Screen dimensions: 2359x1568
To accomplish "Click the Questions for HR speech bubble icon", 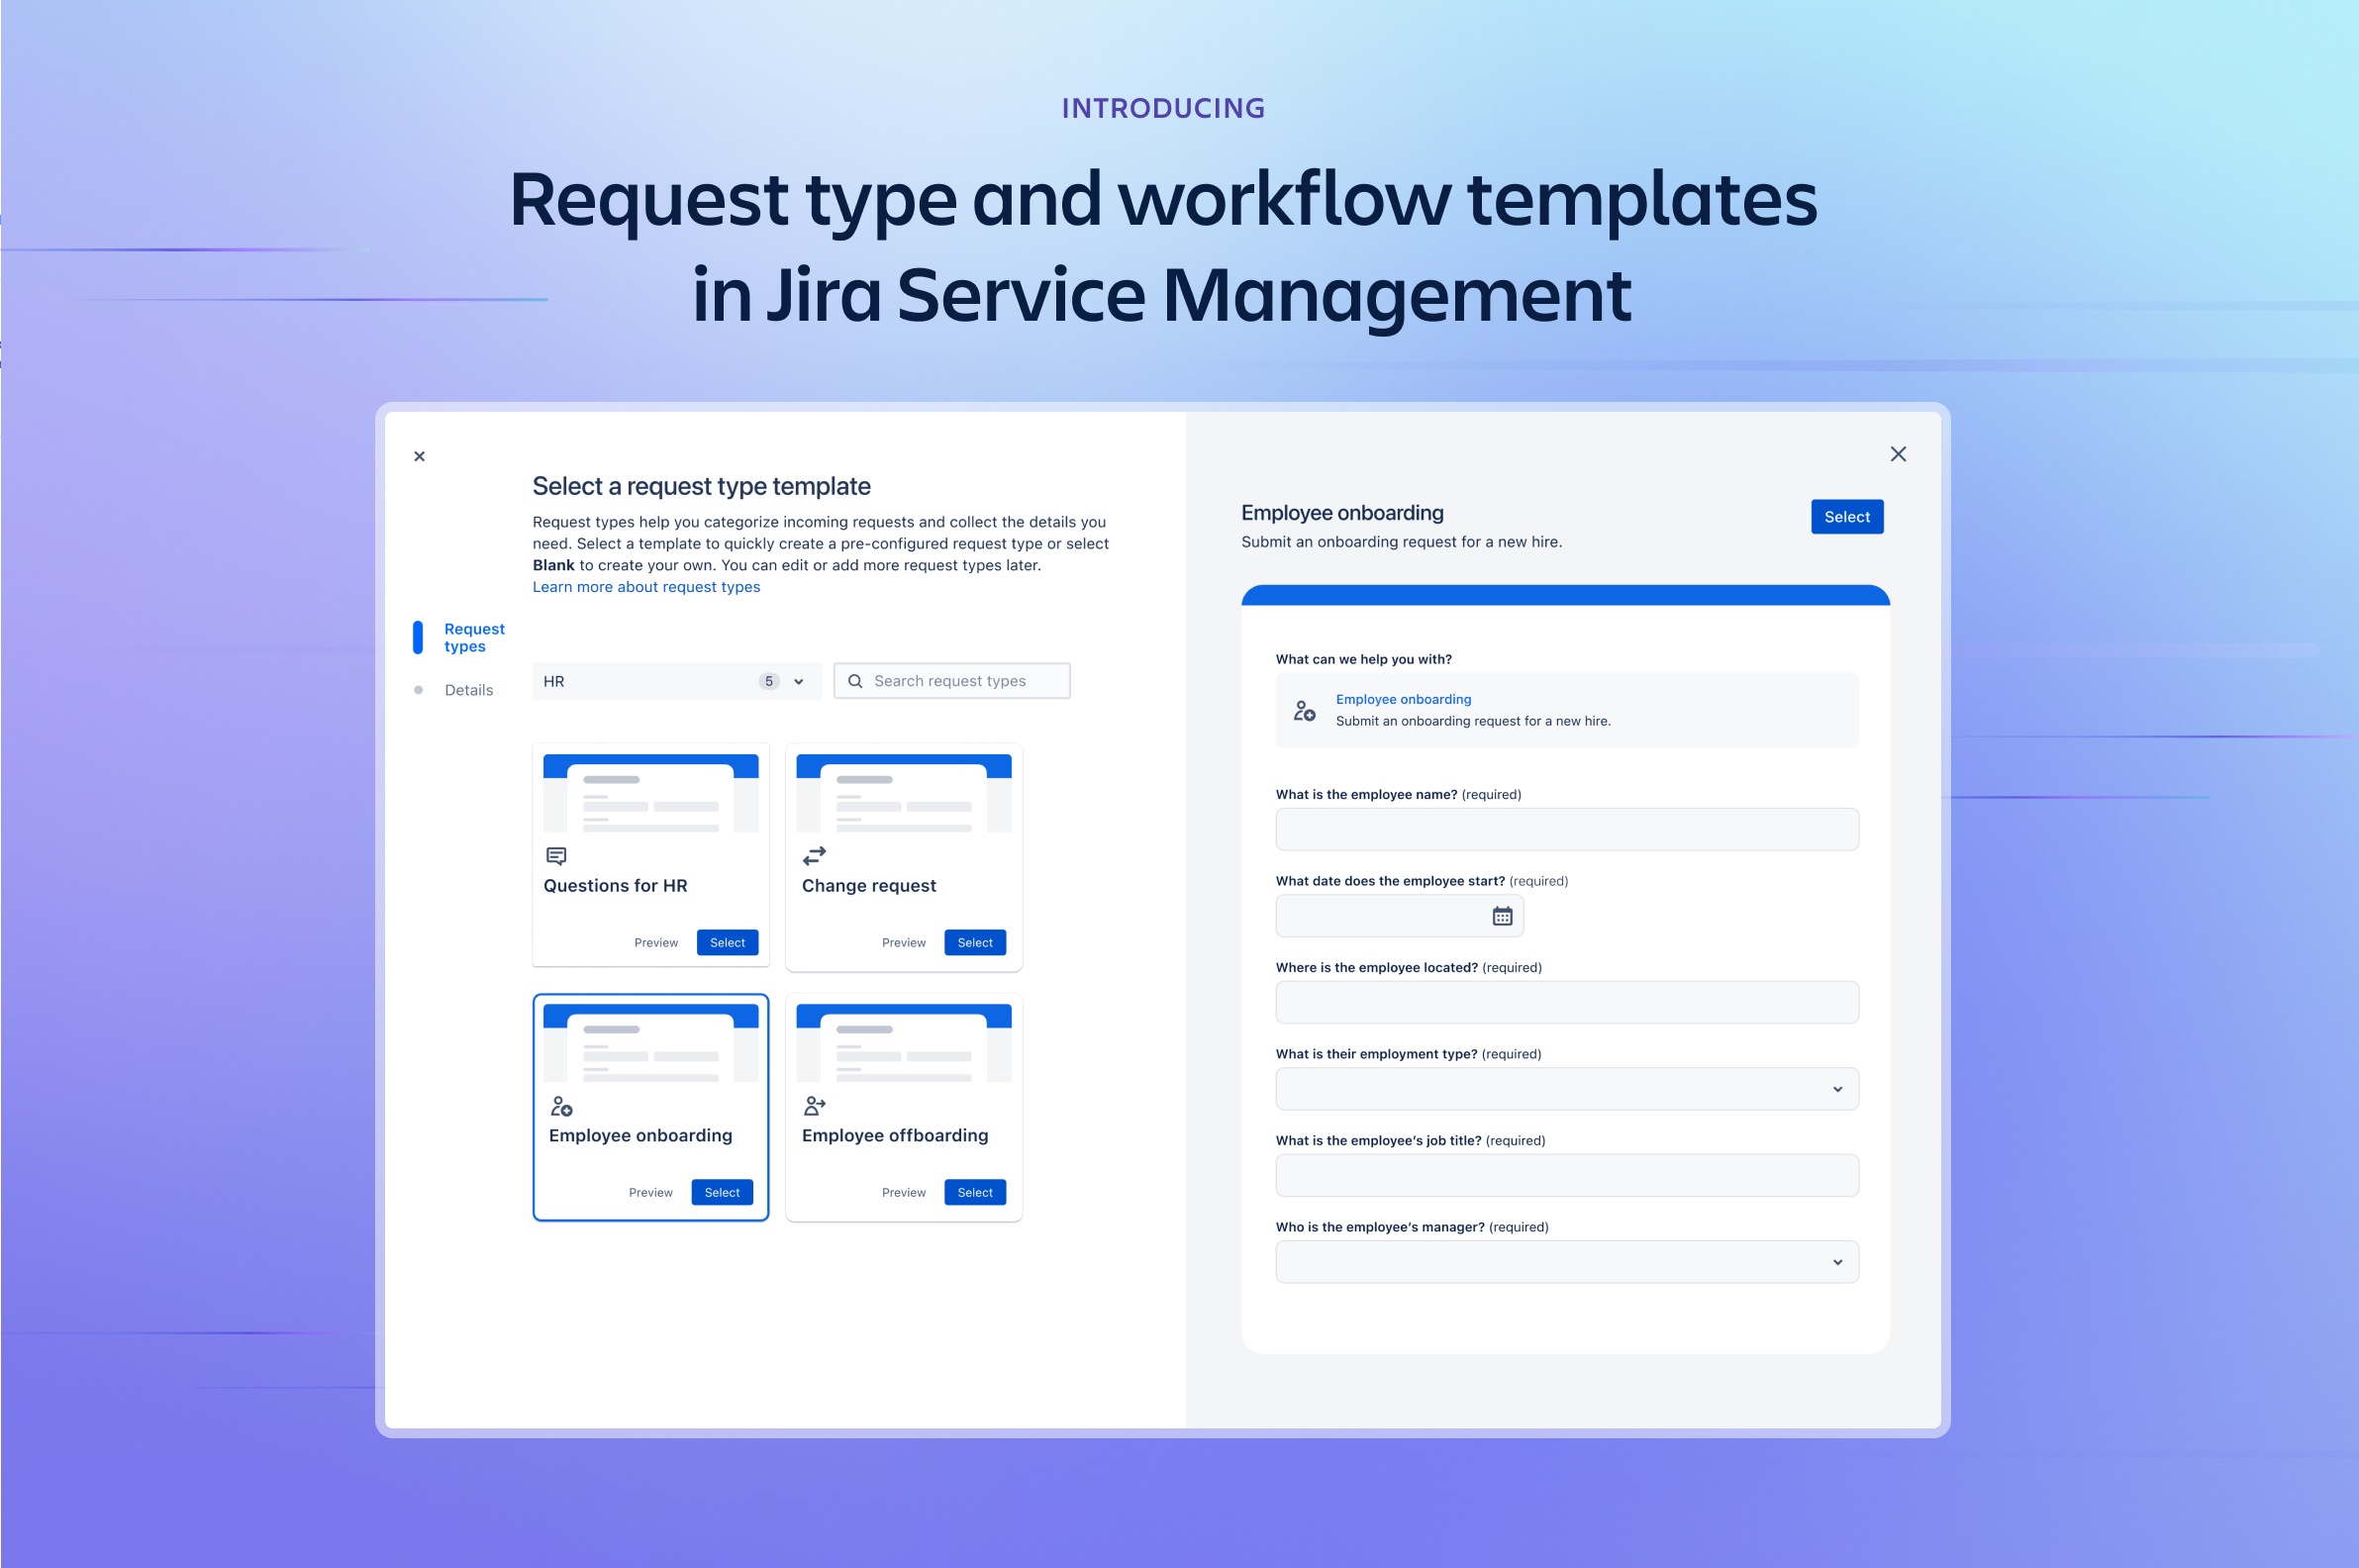I will [x=556, y=855].
